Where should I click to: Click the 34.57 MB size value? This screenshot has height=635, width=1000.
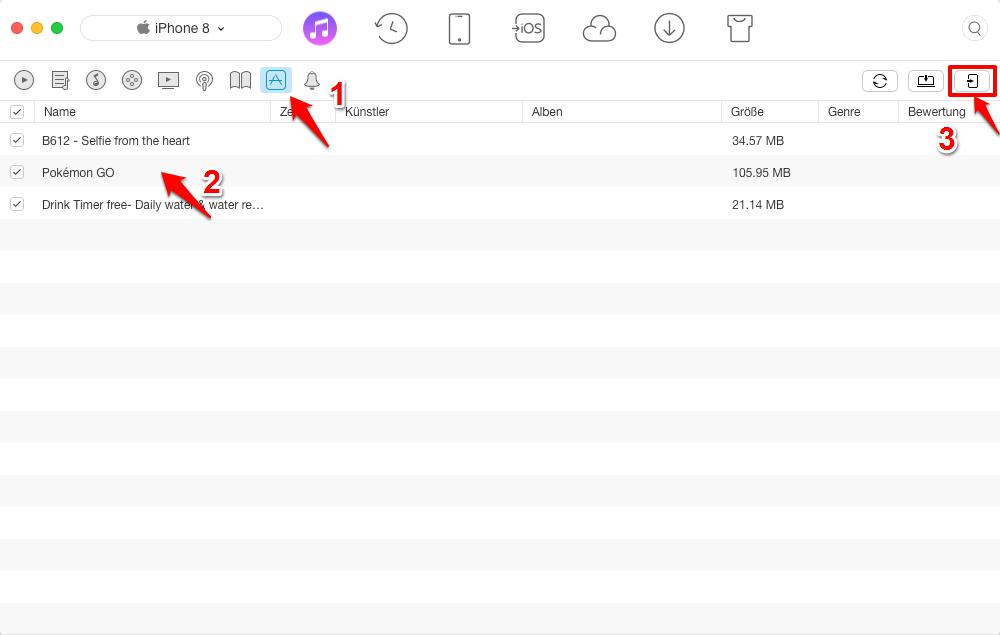click(x=758, y=141)
